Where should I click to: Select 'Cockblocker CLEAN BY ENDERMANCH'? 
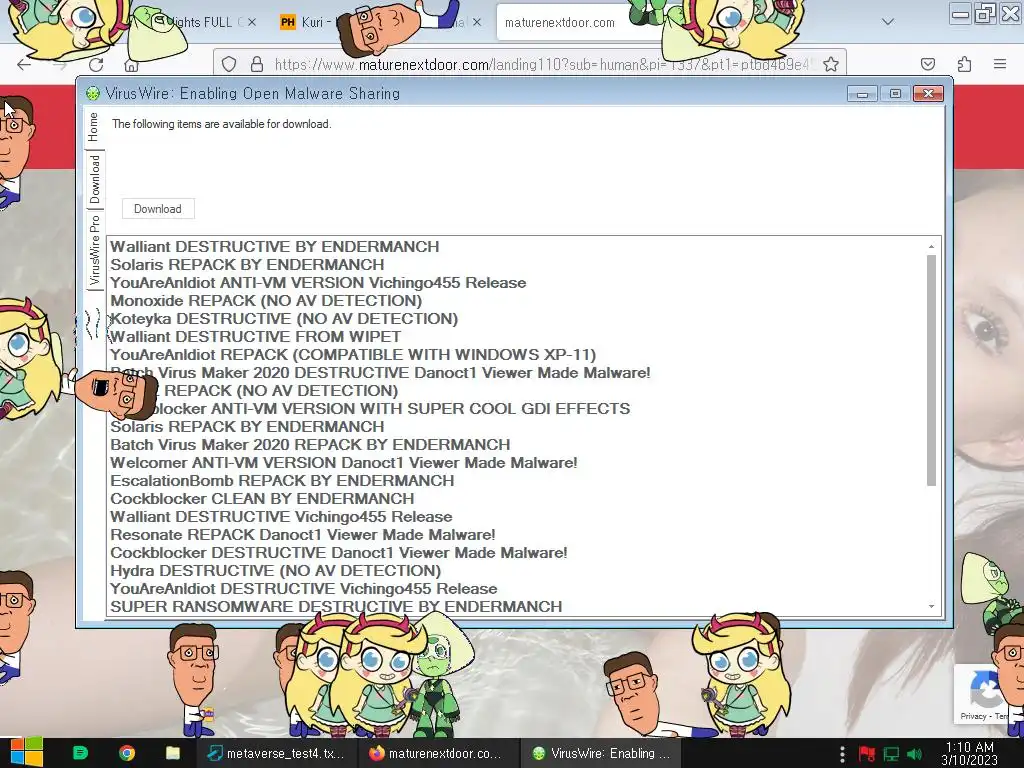click(262, 499)
